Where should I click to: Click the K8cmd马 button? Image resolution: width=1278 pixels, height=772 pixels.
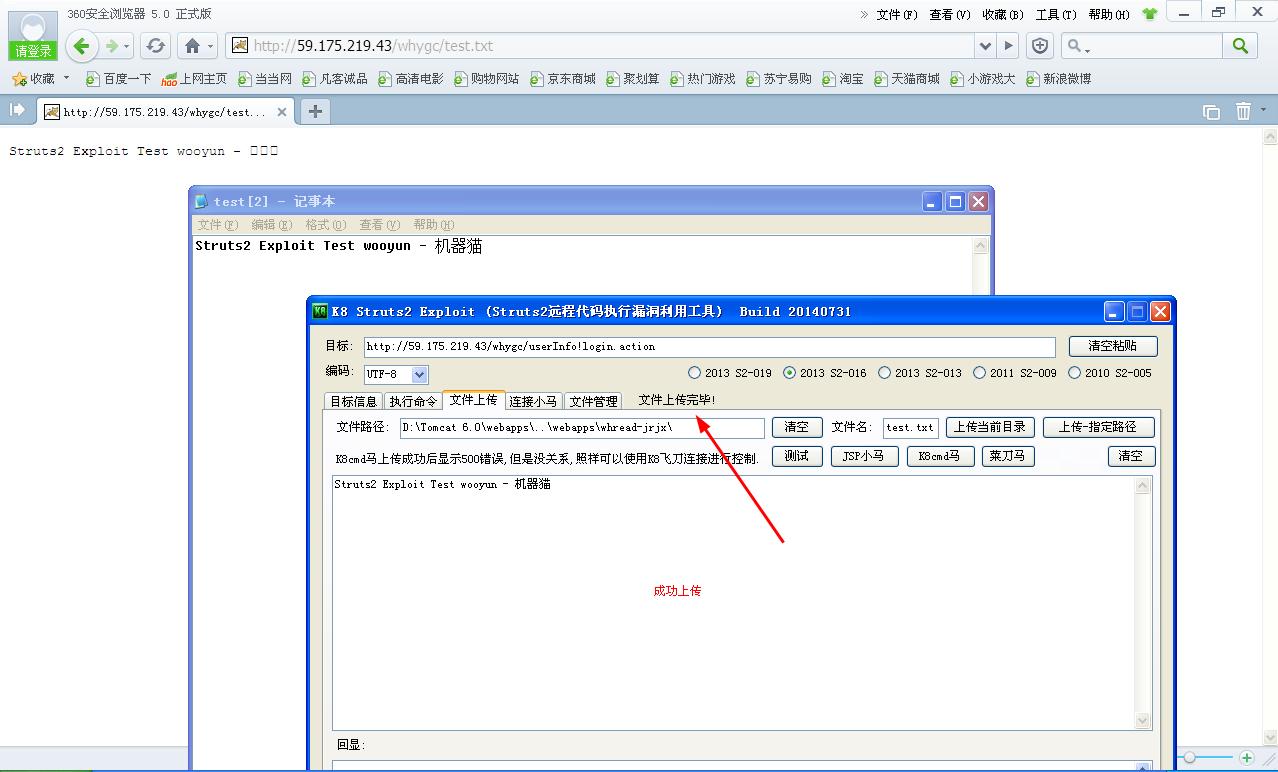point(941,456)
